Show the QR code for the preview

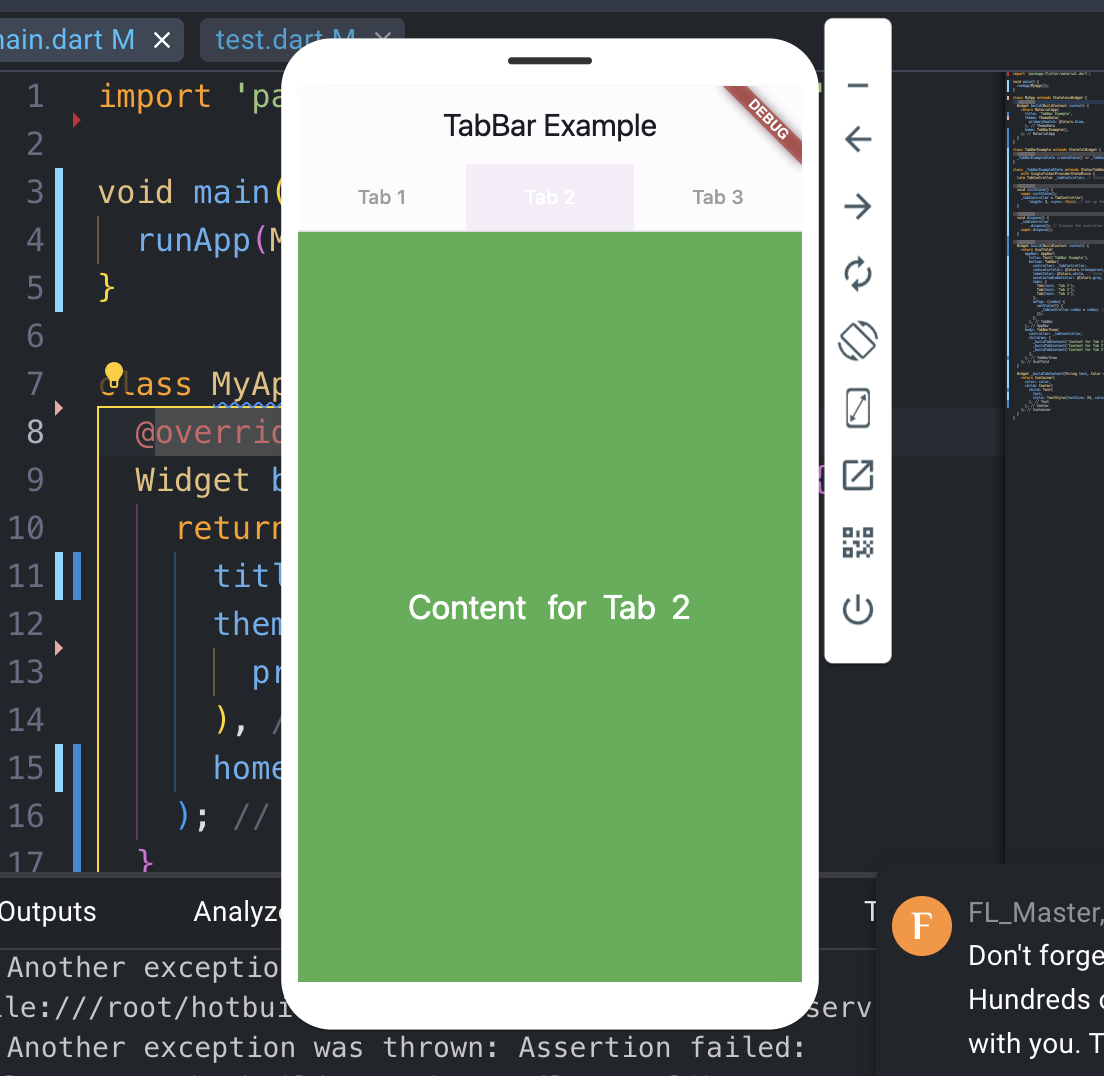click(x=858, y=543)
